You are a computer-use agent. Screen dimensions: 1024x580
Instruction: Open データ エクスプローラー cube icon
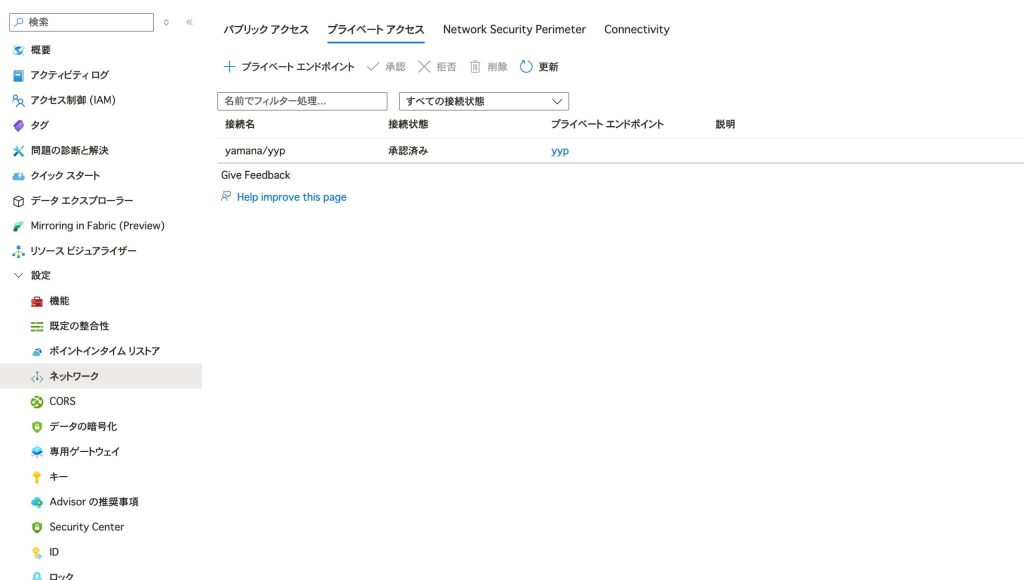(18, 201)
